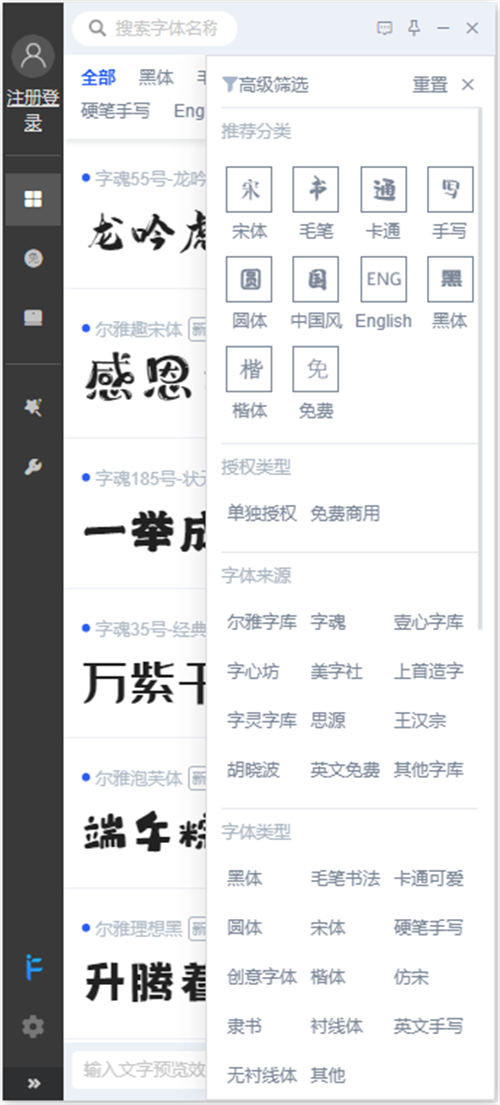The width and height of the screenshot is (500, 1105).
Task: Pick 毛笔书法 font type
Action: (345, 879)
